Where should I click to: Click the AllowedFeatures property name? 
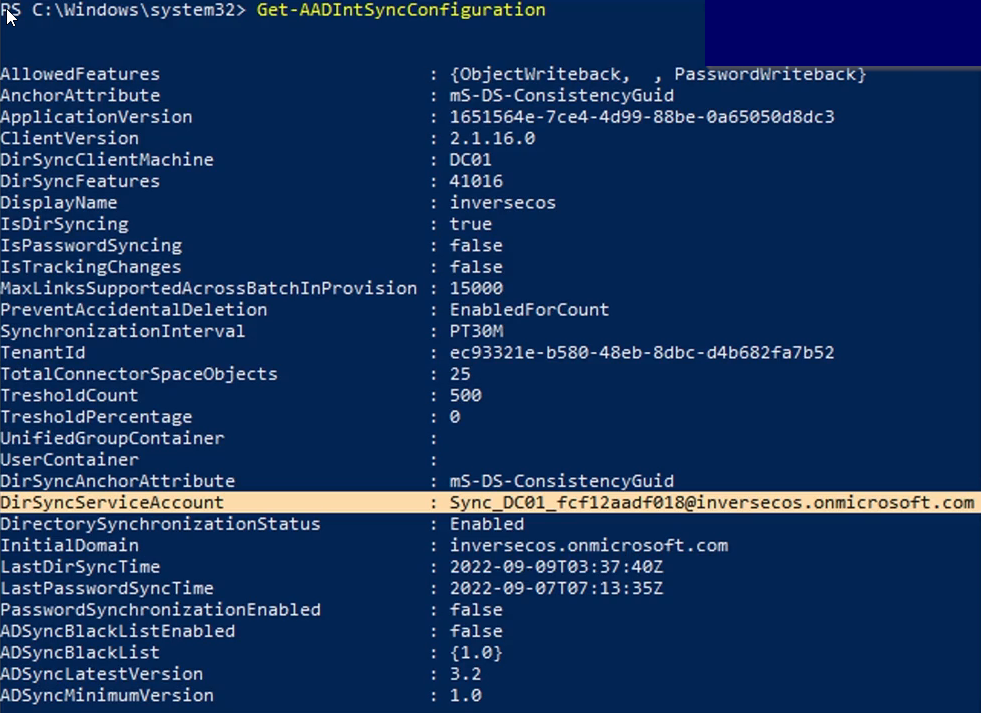click(x=80, y=74)
